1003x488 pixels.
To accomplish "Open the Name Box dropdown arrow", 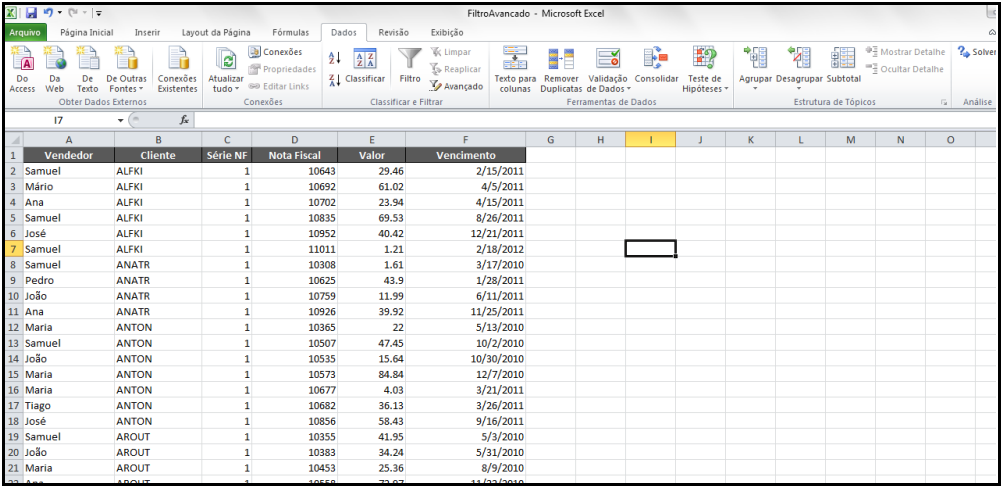I will 121,120.
